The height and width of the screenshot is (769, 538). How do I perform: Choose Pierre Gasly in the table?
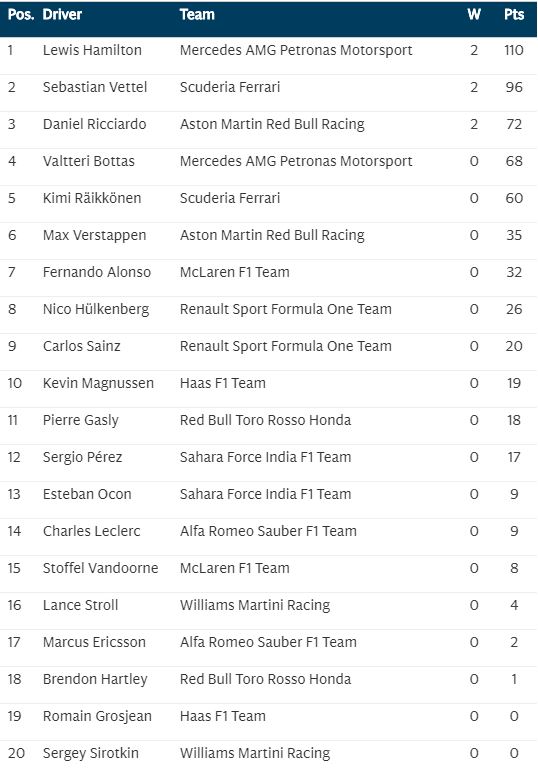point(80,420)
